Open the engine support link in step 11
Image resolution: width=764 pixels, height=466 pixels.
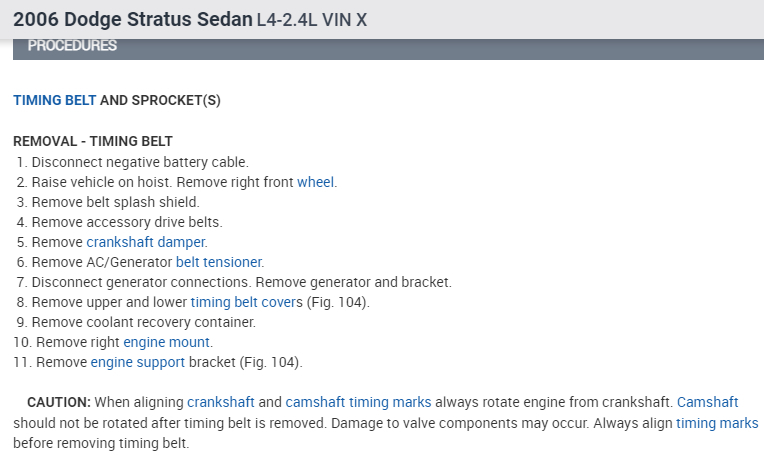click(137, 362)
